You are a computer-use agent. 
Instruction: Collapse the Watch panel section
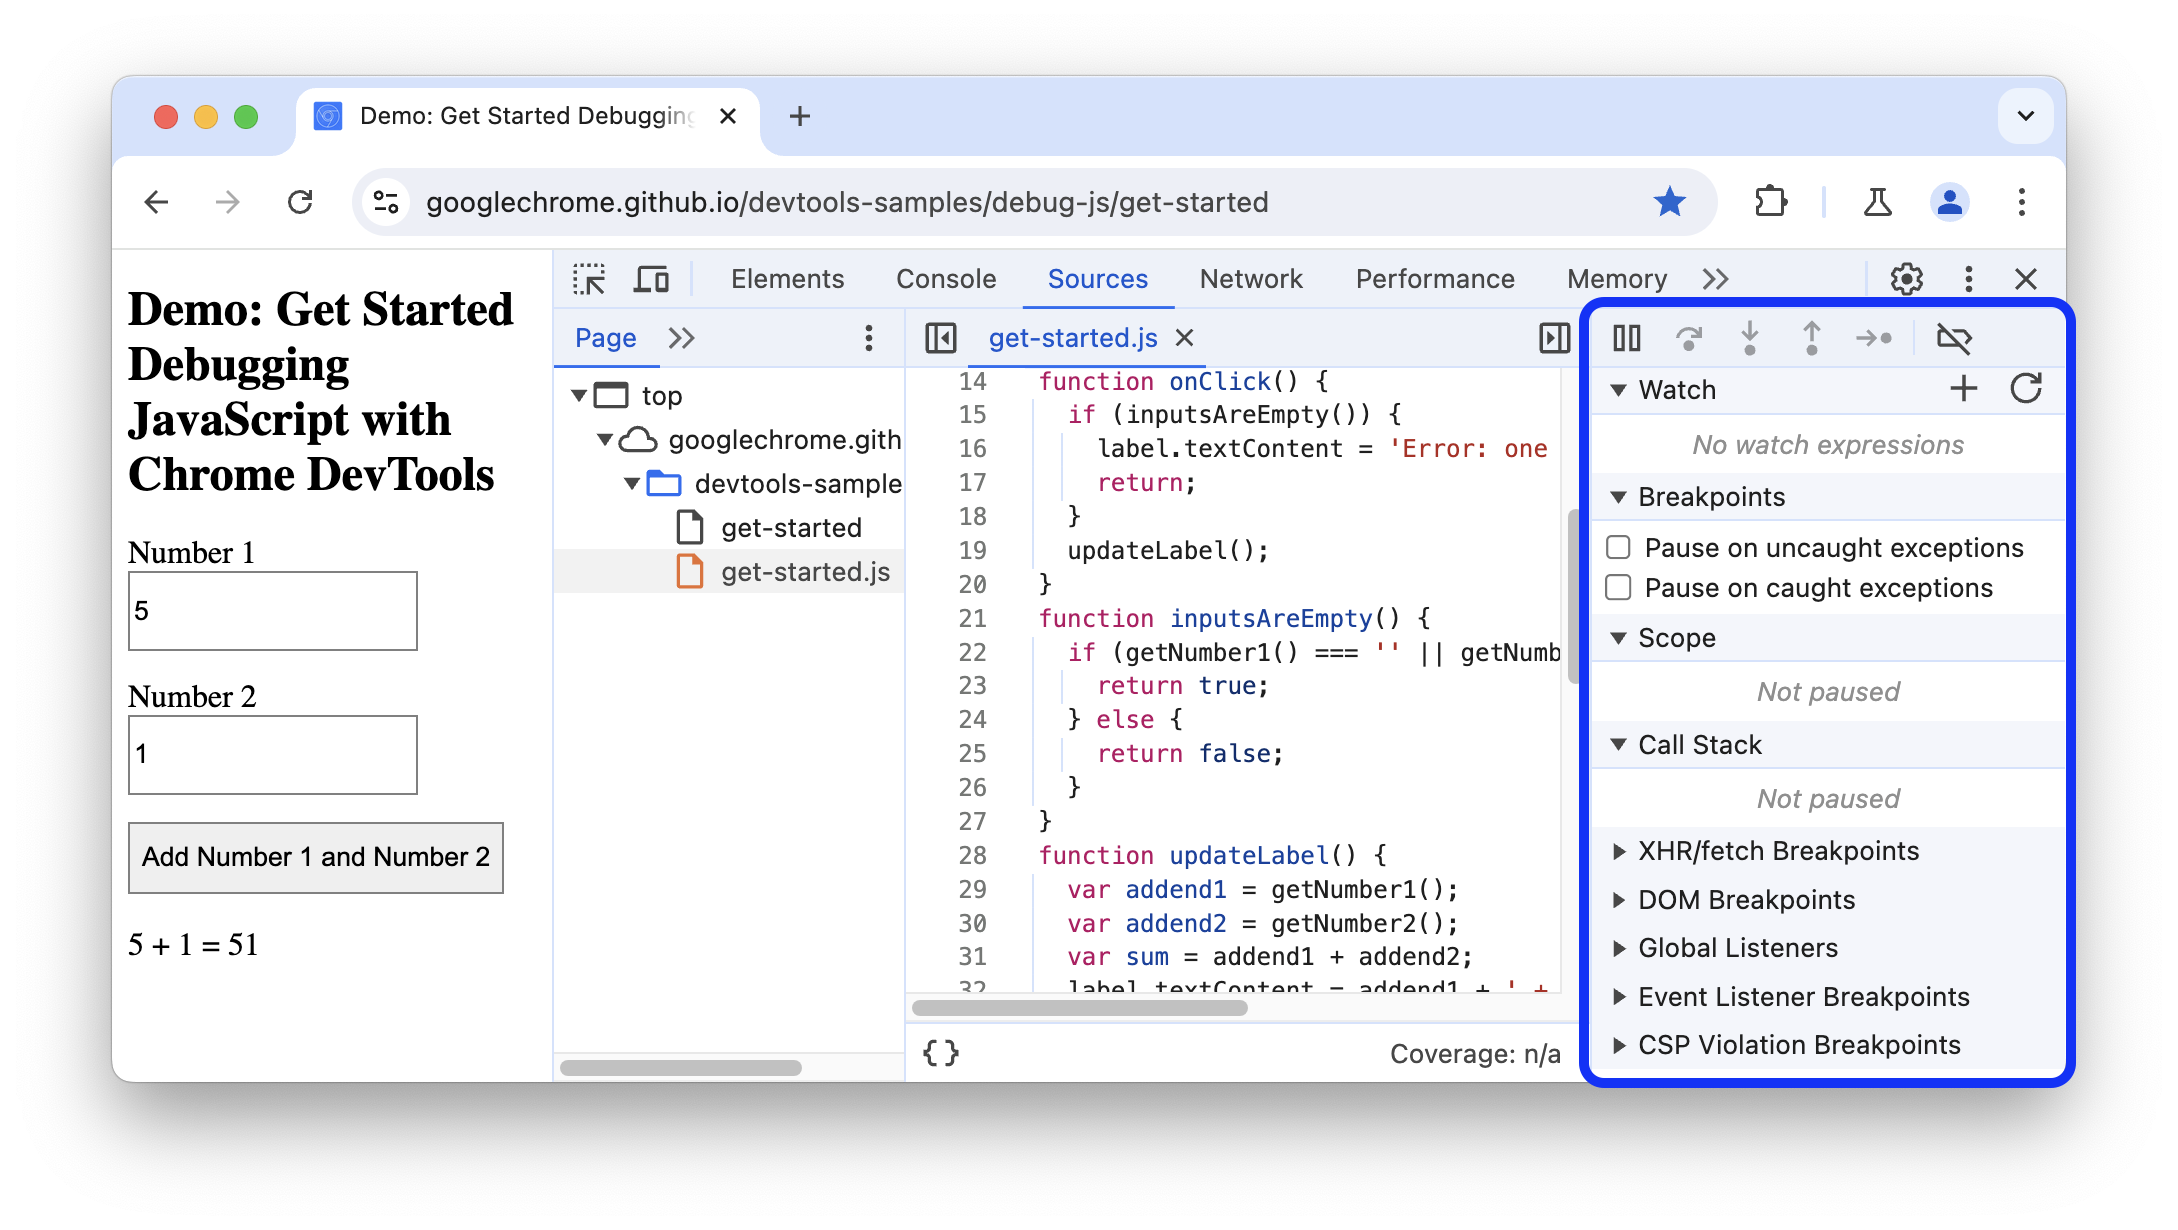[1619, 388]
